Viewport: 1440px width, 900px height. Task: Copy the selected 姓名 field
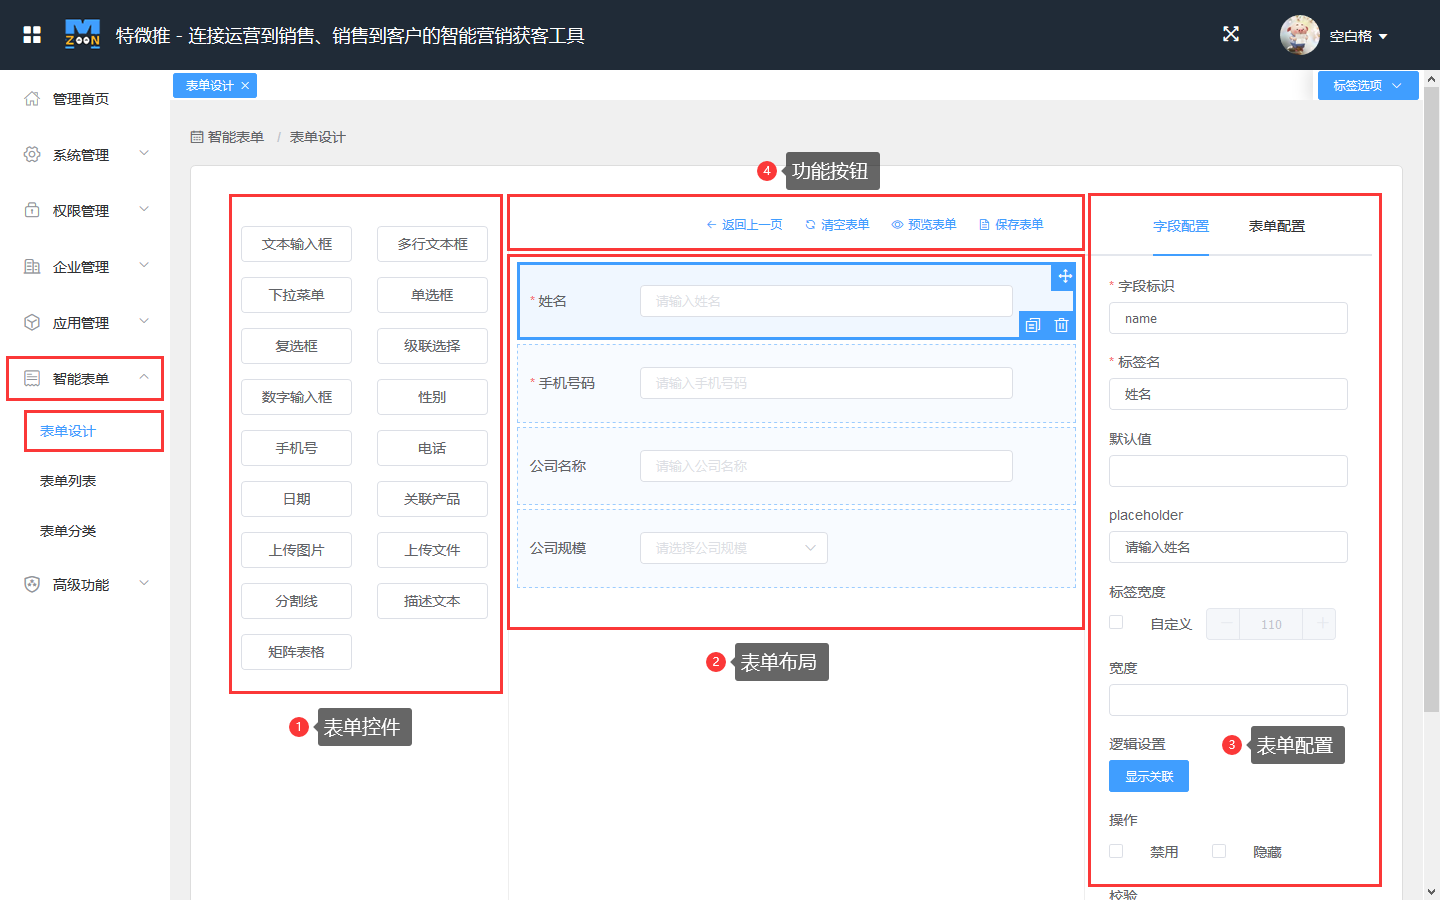pos(1033,325)
